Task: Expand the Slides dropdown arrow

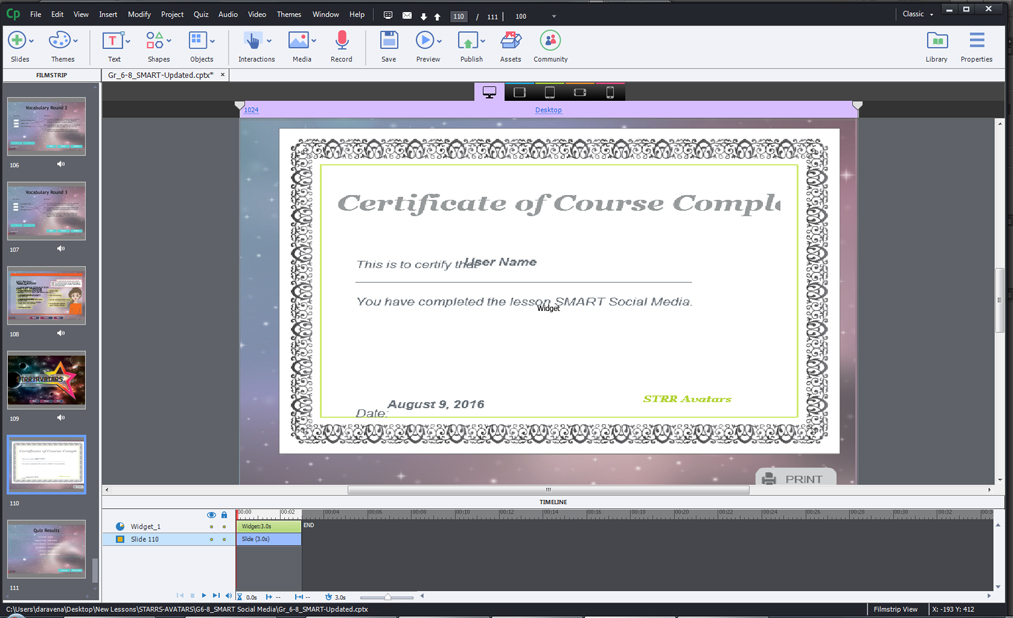Action: point(32,41)
